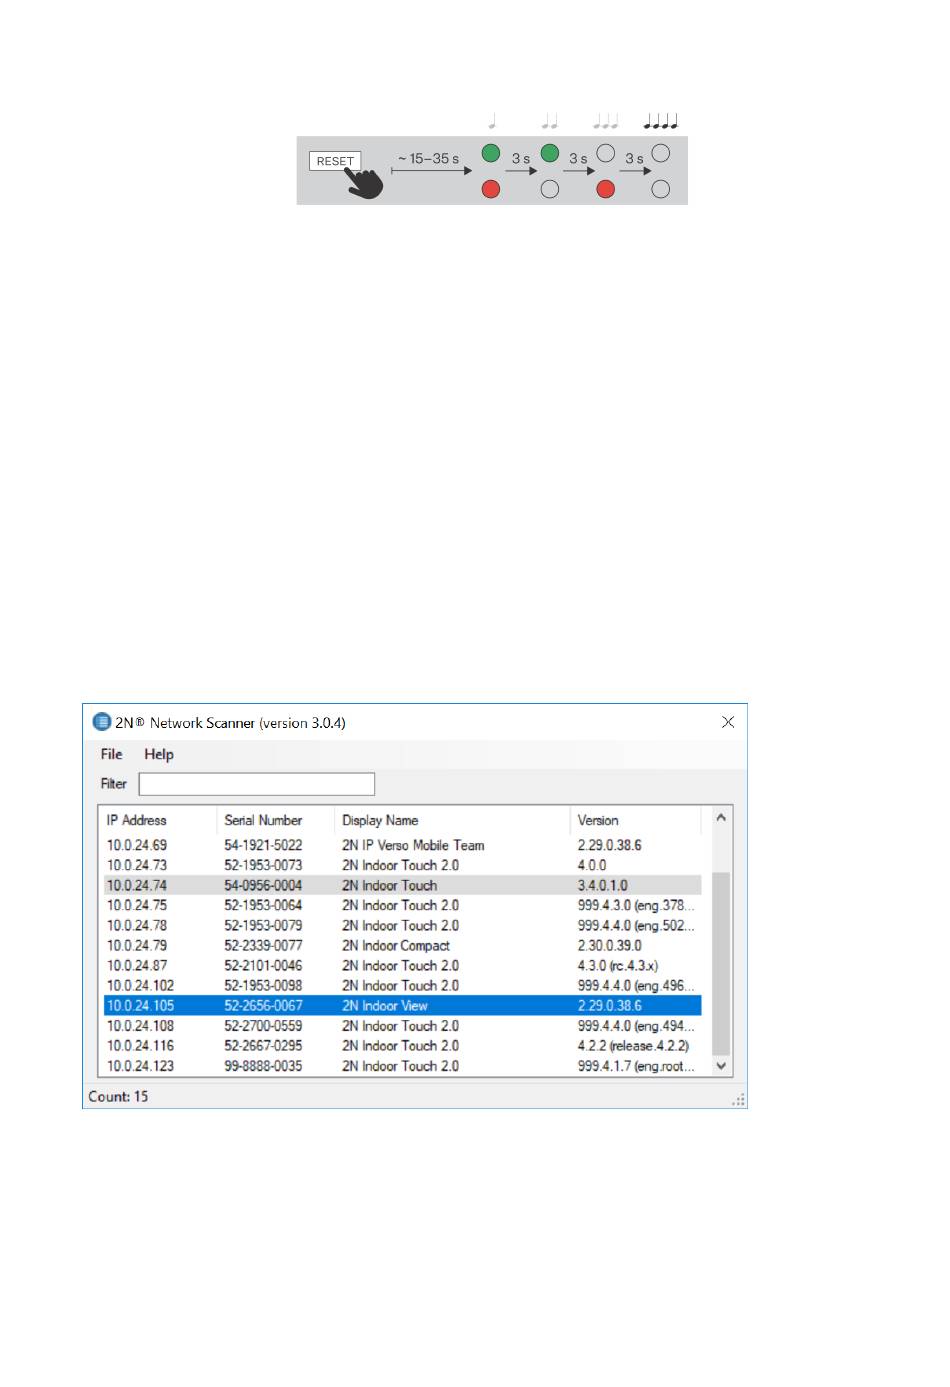Click serial number 54-1921-5022
The width and height of the screenshot is (950, 1387).
[263, 845]
